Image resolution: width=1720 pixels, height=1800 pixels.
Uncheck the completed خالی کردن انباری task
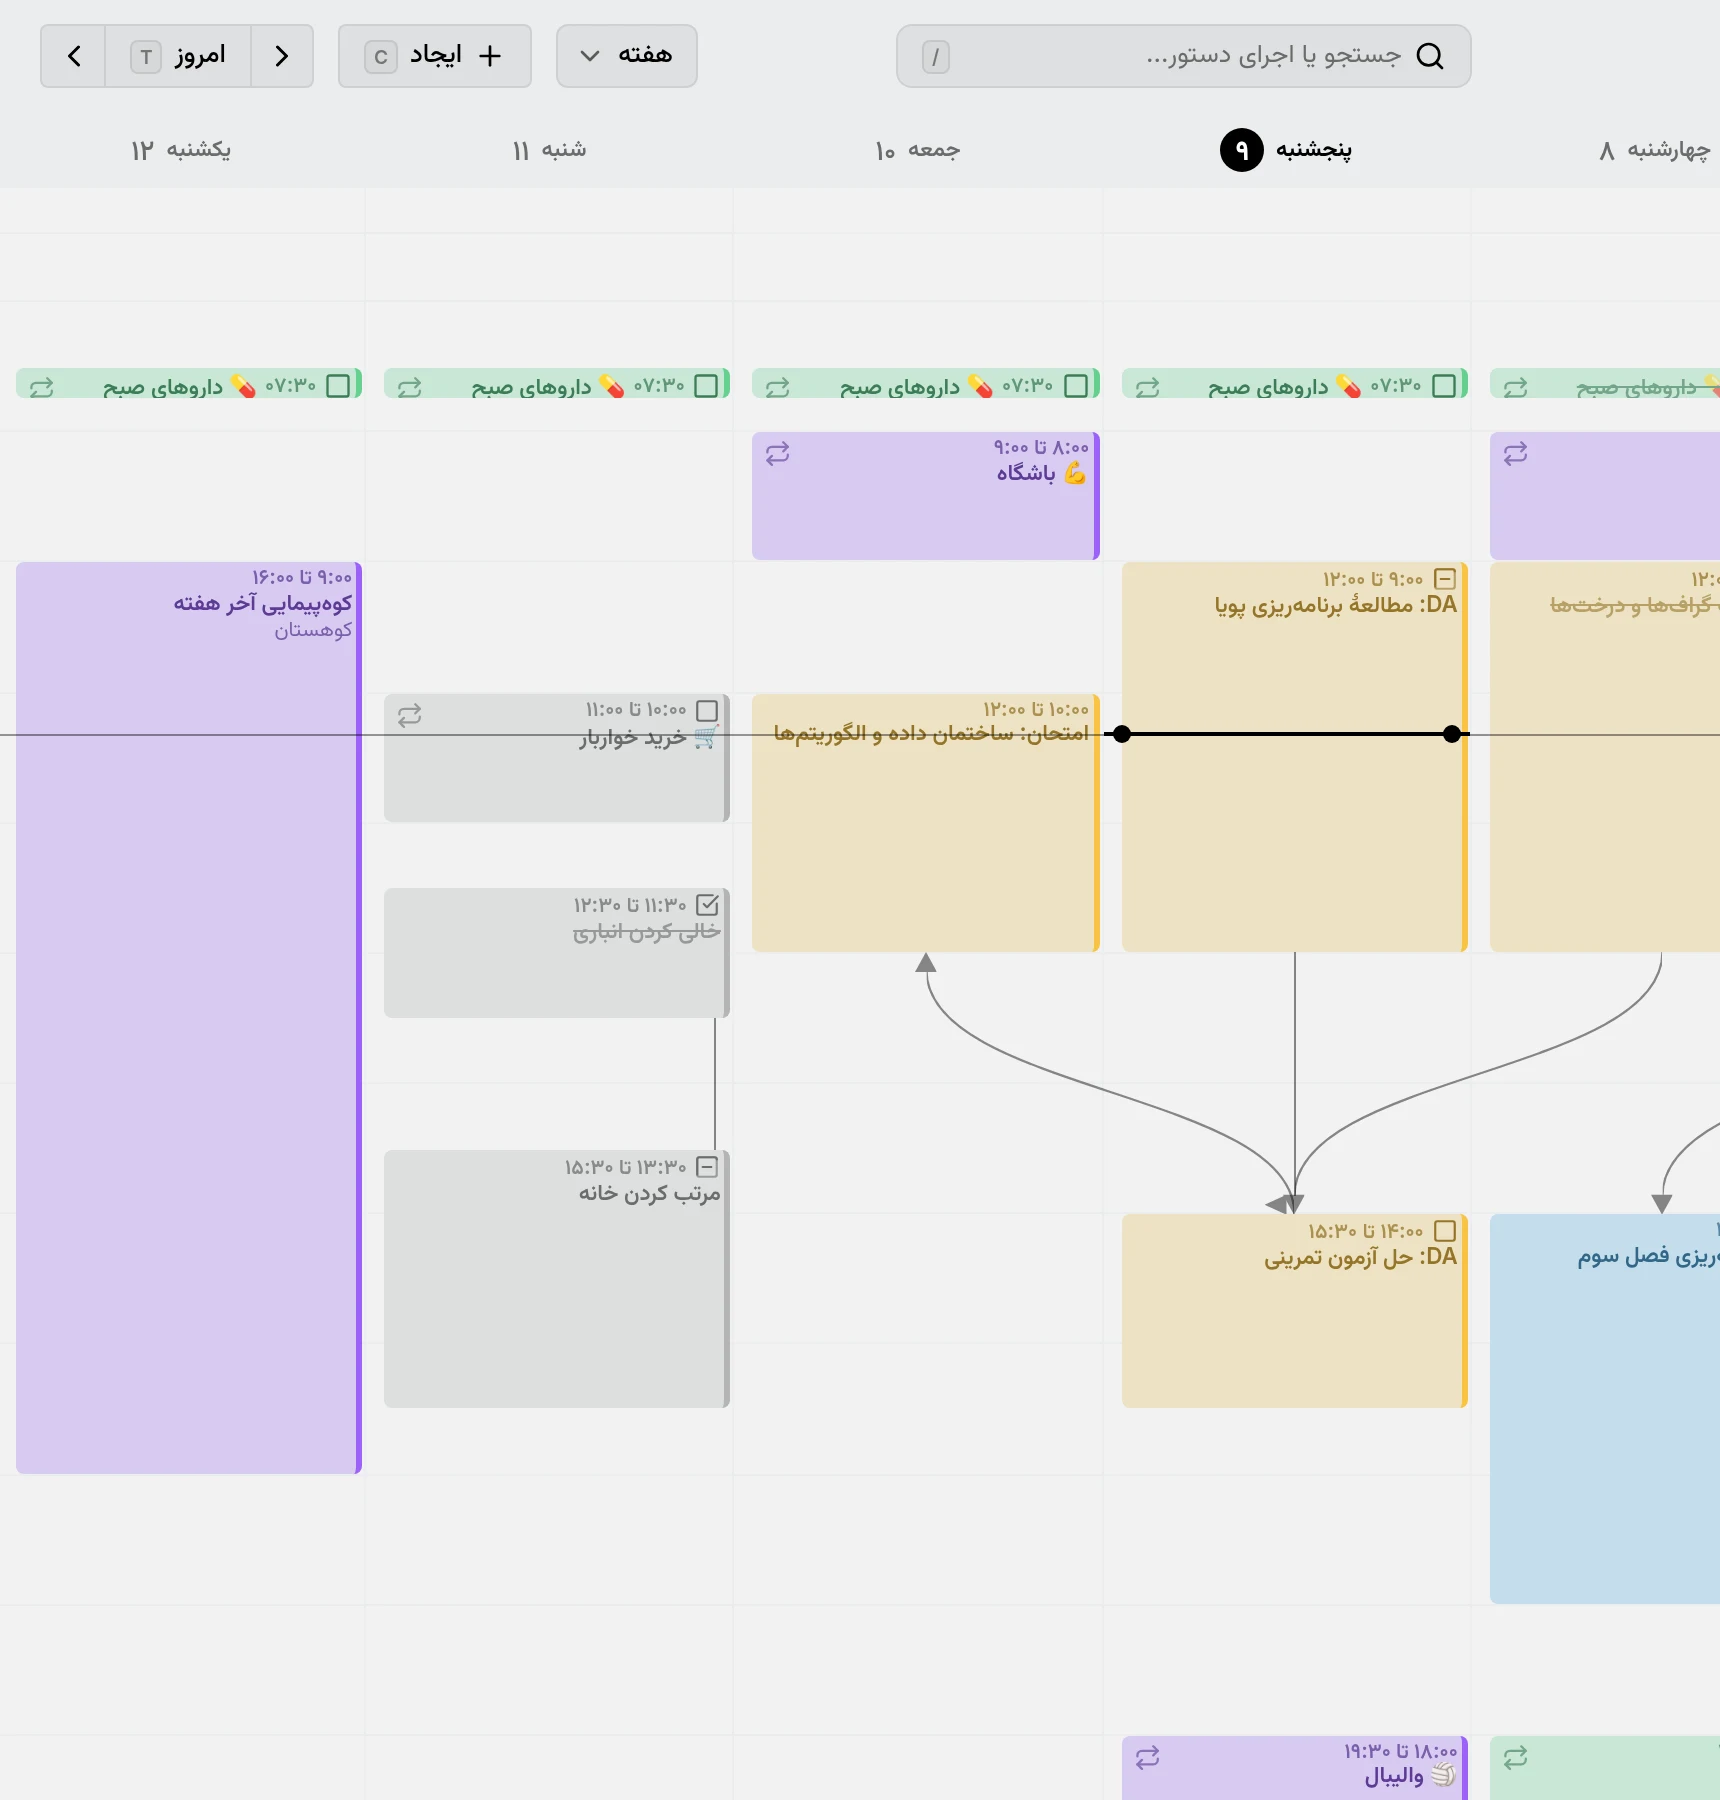click(x=707, y=904)
